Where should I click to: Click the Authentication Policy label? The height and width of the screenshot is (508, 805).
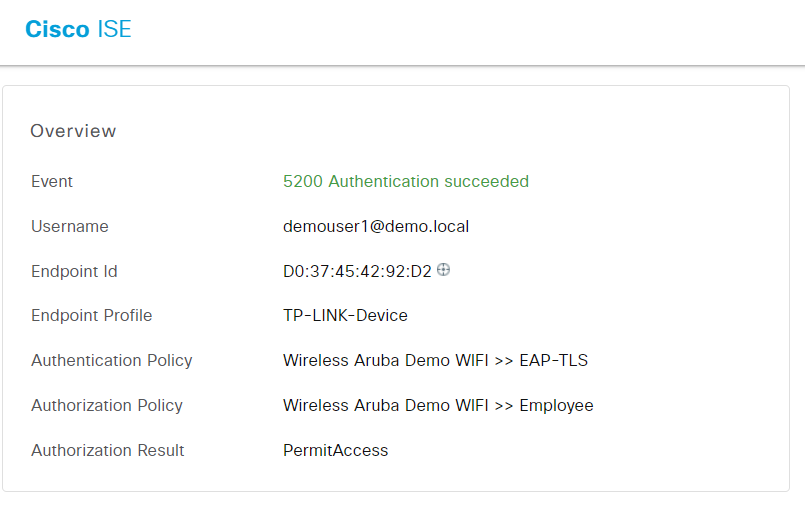[112, 361]
